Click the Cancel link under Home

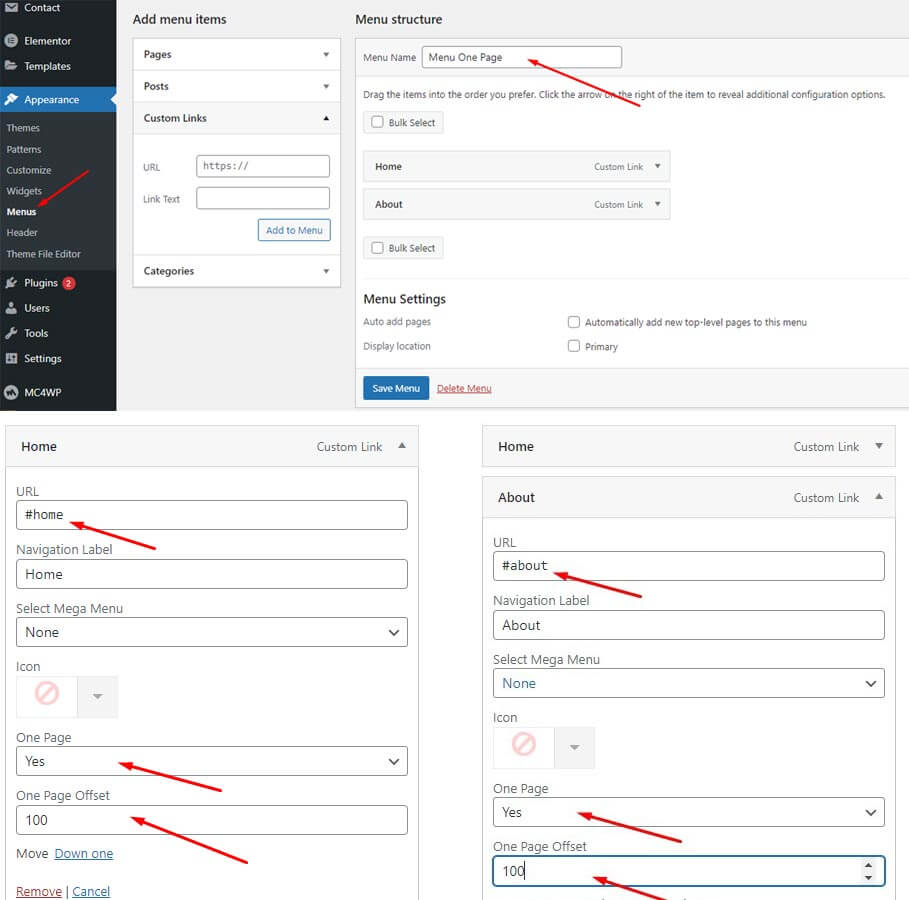(x=91, y=891)
